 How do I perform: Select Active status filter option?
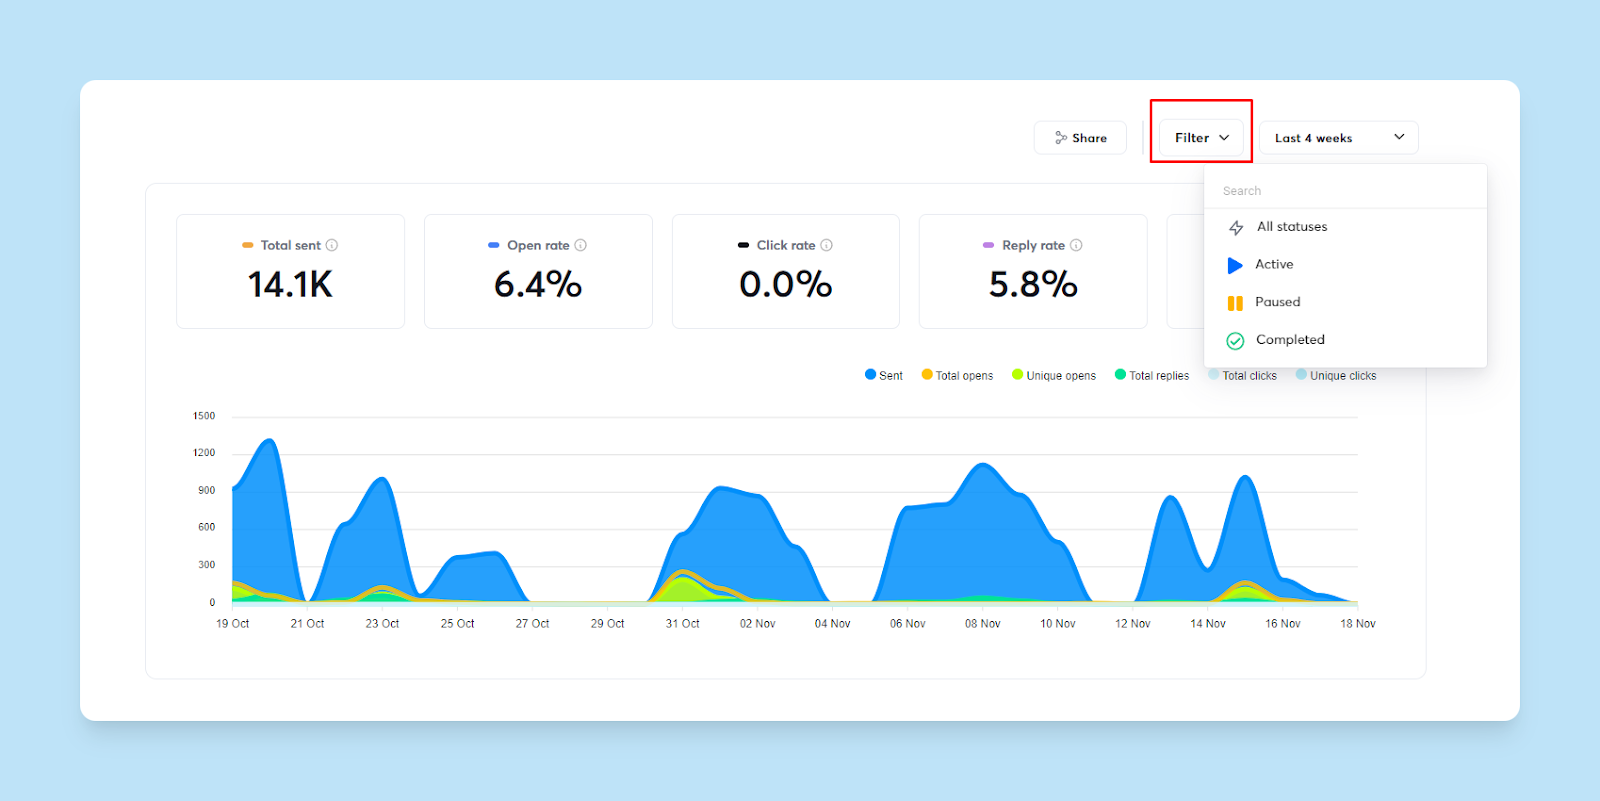tap(1345, 265)
